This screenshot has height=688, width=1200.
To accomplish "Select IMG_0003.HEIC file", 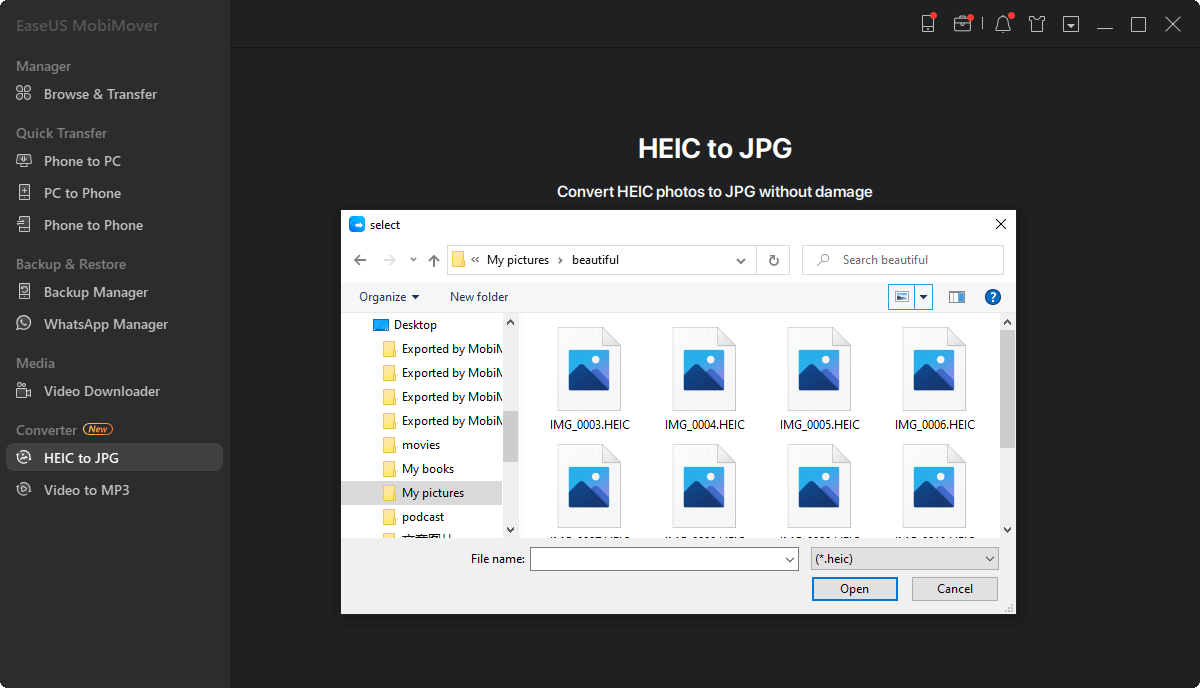I will [x=590, y=380].
